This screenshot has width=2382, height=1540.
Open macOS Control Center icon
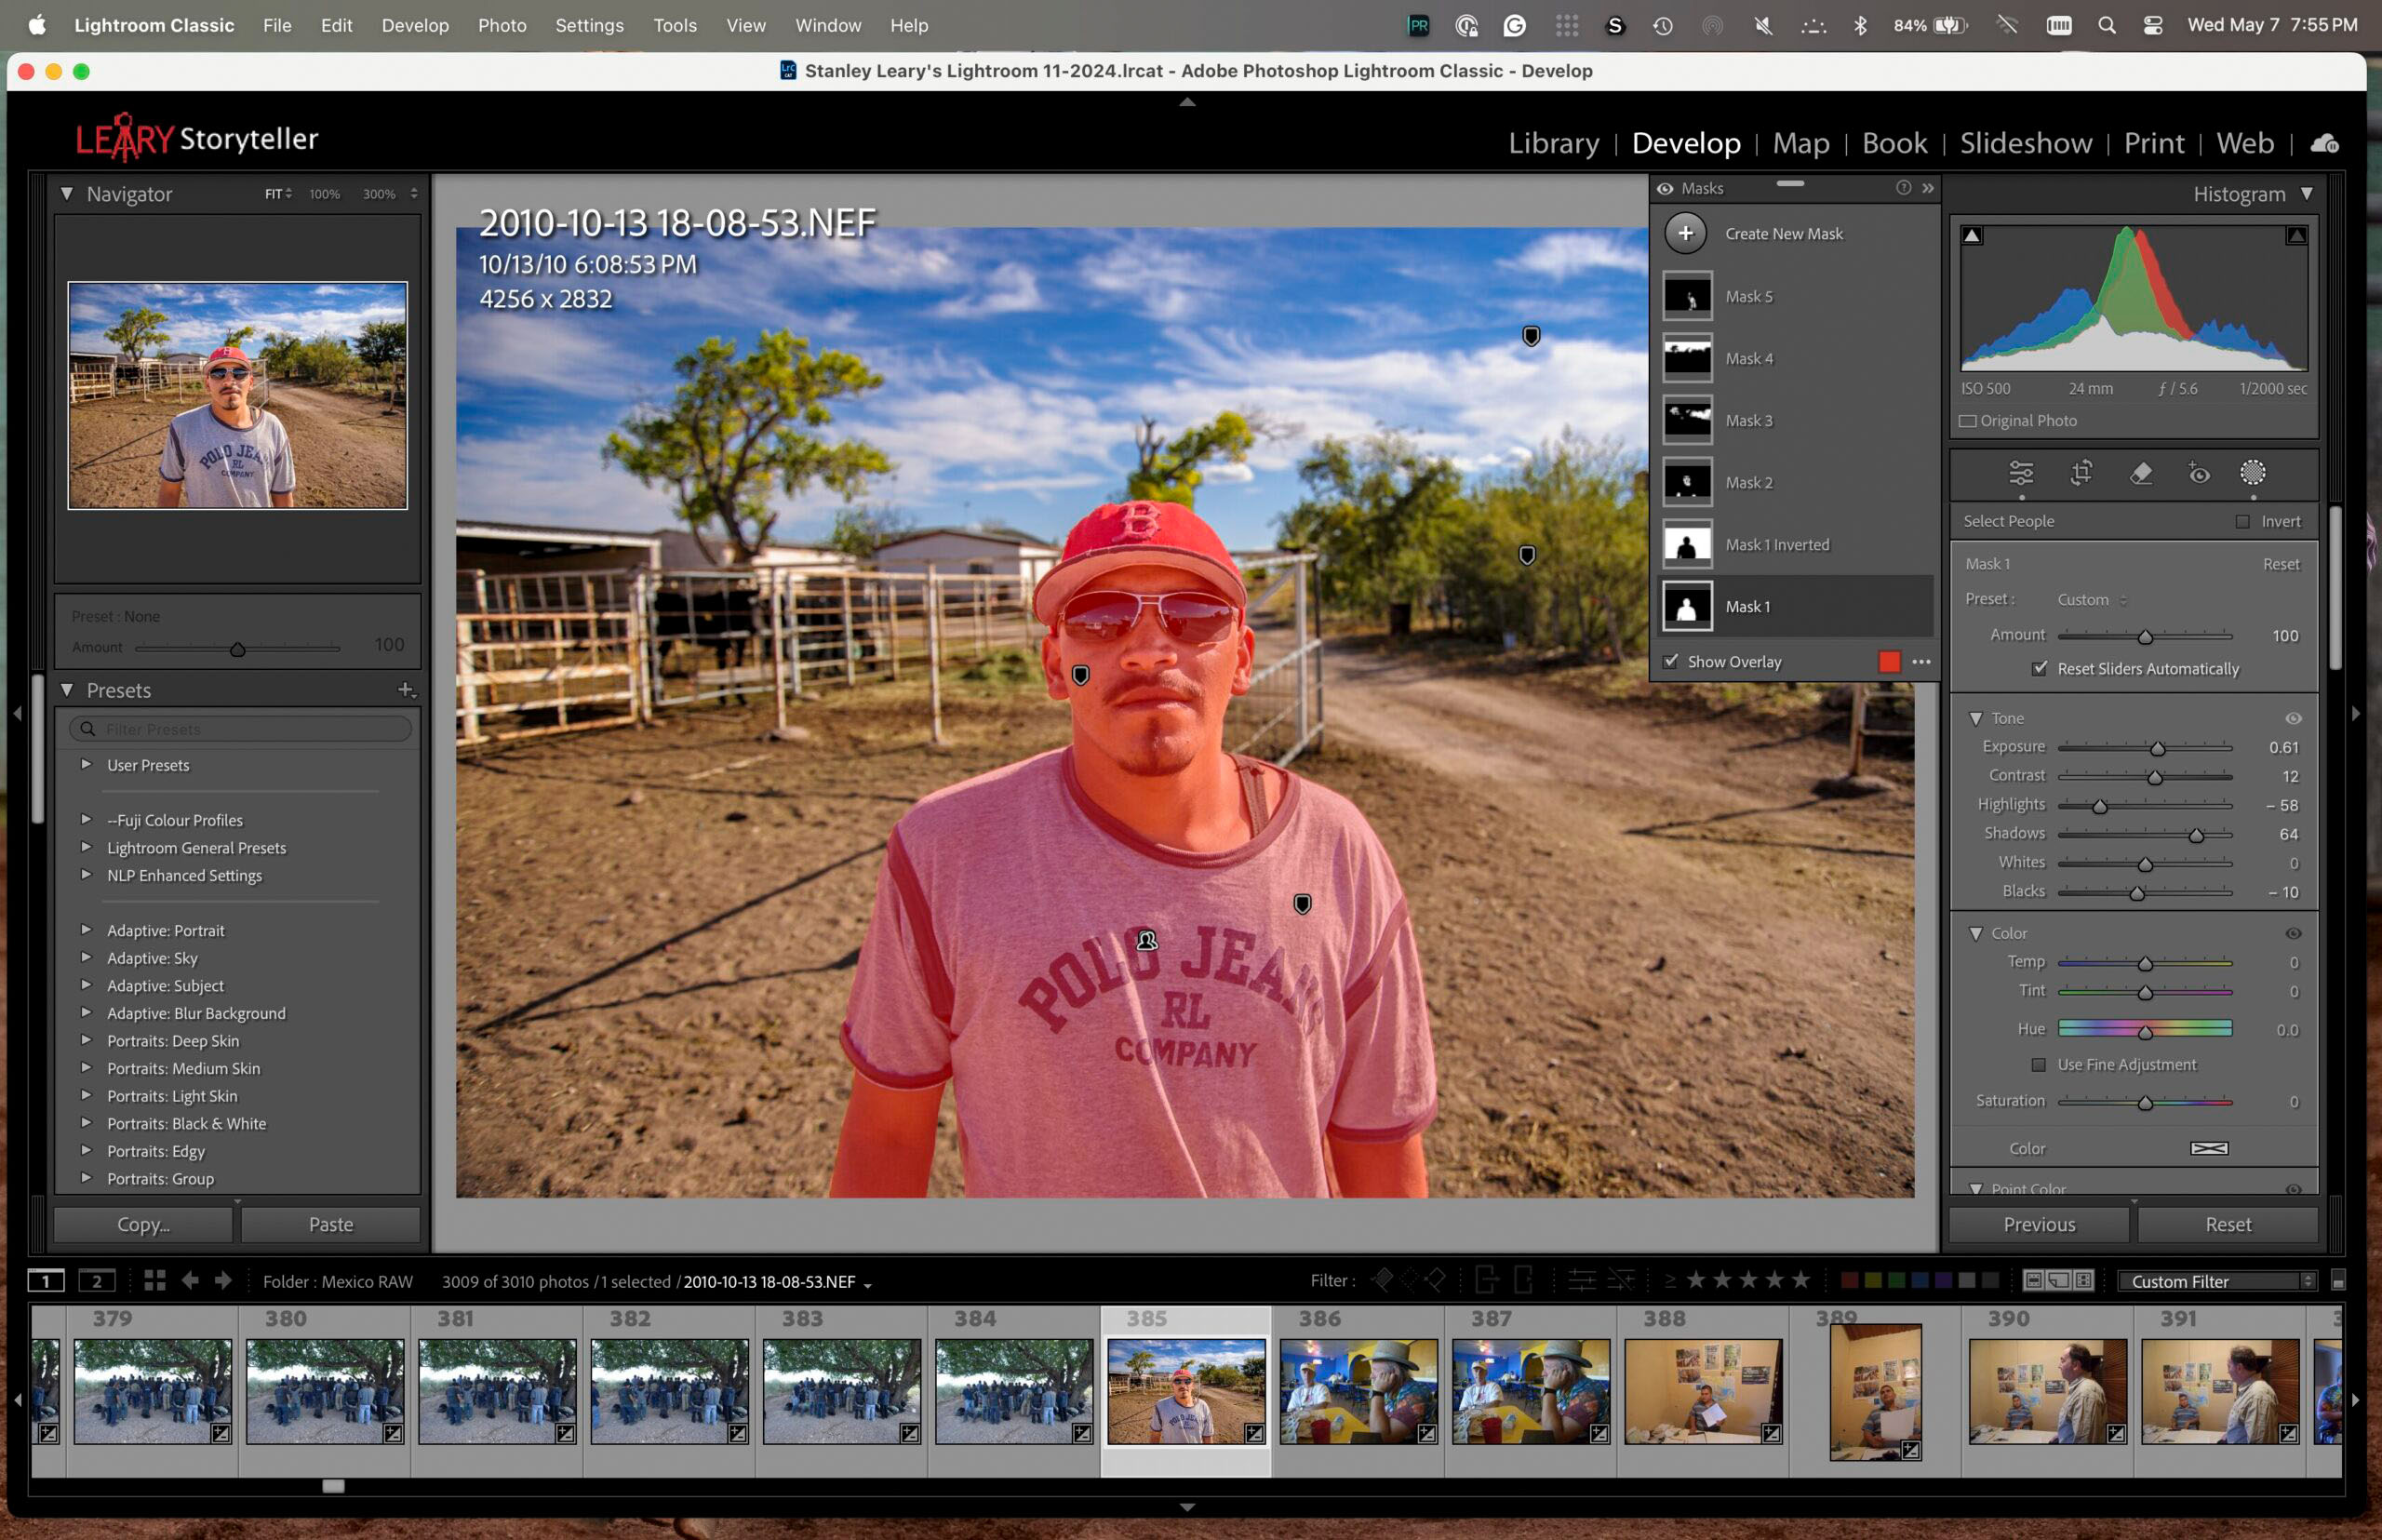point(2153,25)
